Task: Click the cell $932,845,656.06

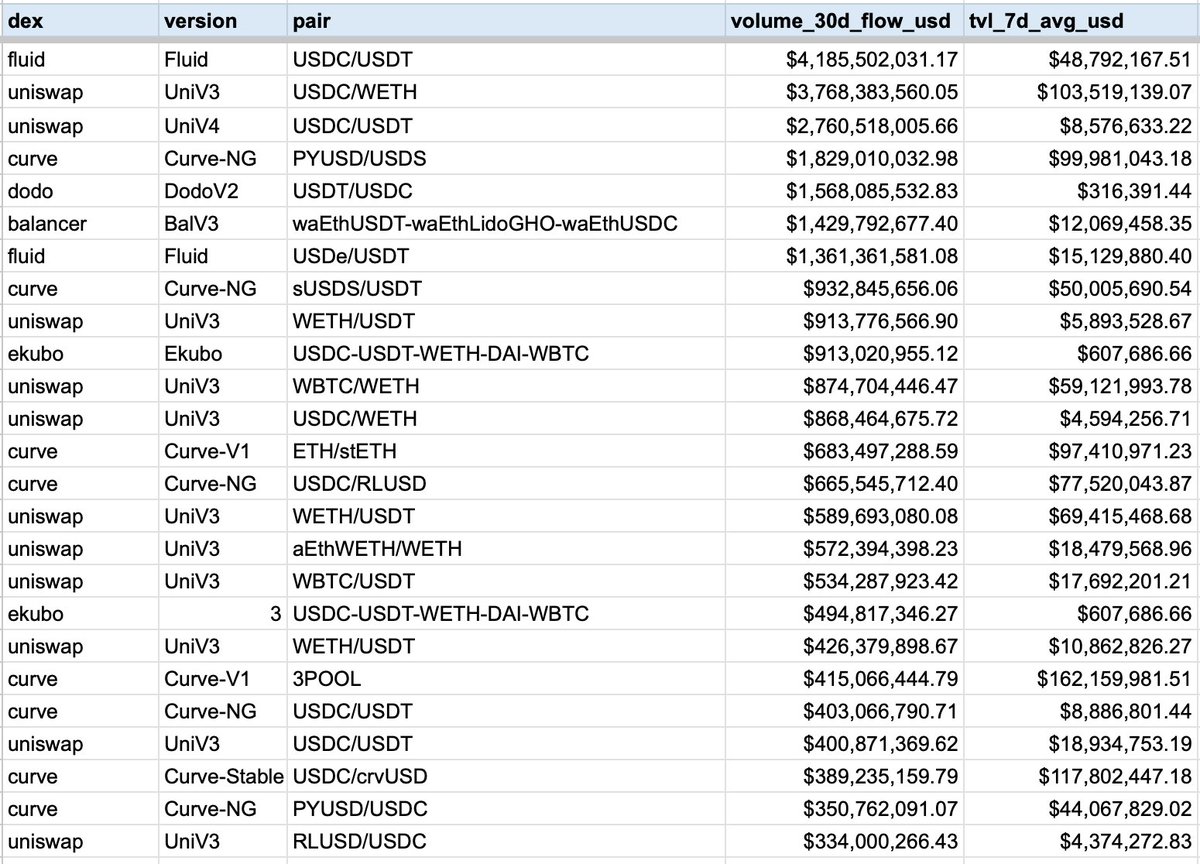Action: pos(846,288)
